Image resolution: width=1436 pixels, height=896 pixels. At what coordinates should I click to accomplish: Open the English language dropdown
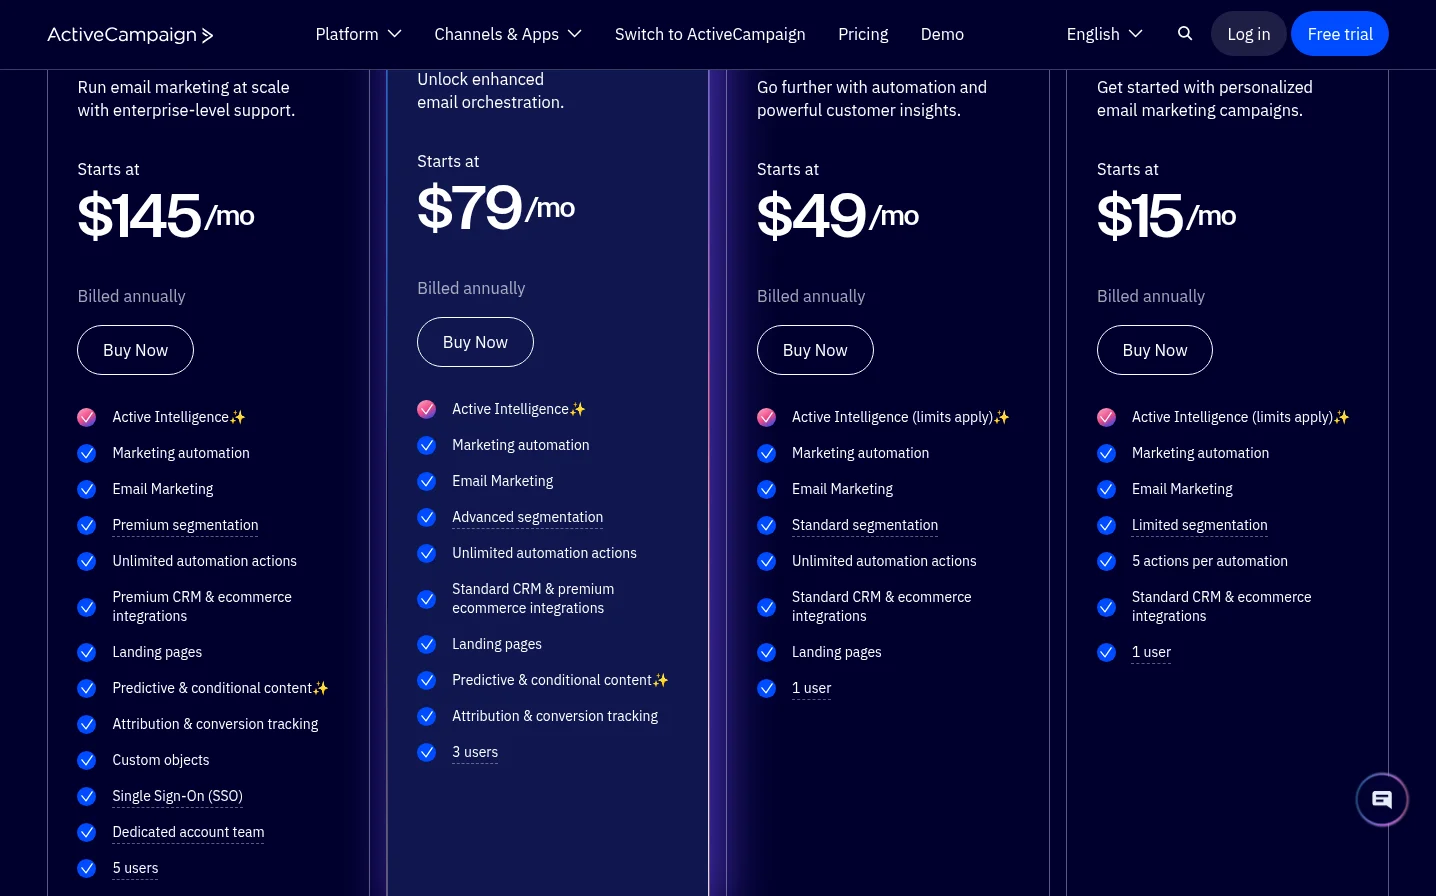click(x=1105, y=34)
